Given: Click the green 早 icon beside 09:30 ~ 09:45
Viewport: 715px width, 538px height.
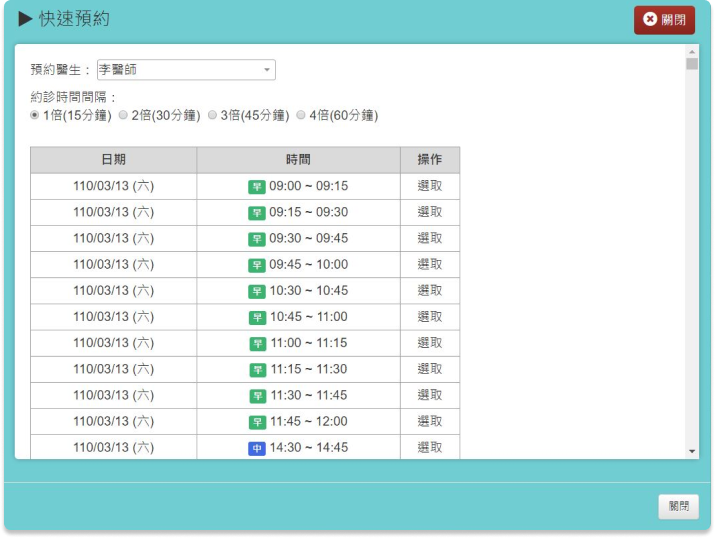Looking at the screenshot, I should click(257, 239).
